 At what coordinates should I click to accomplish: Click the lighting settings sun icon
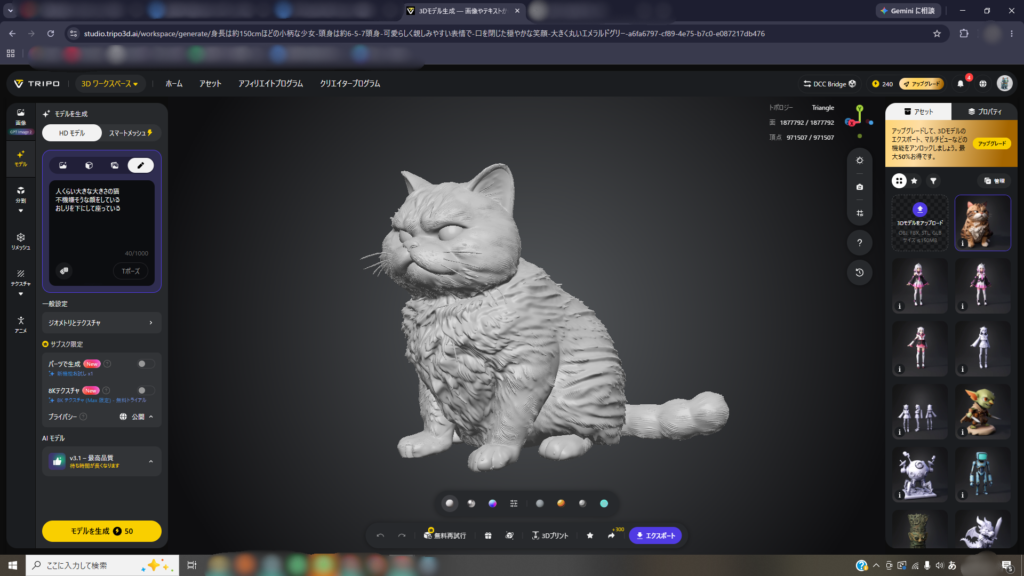(x=859, y=160)
